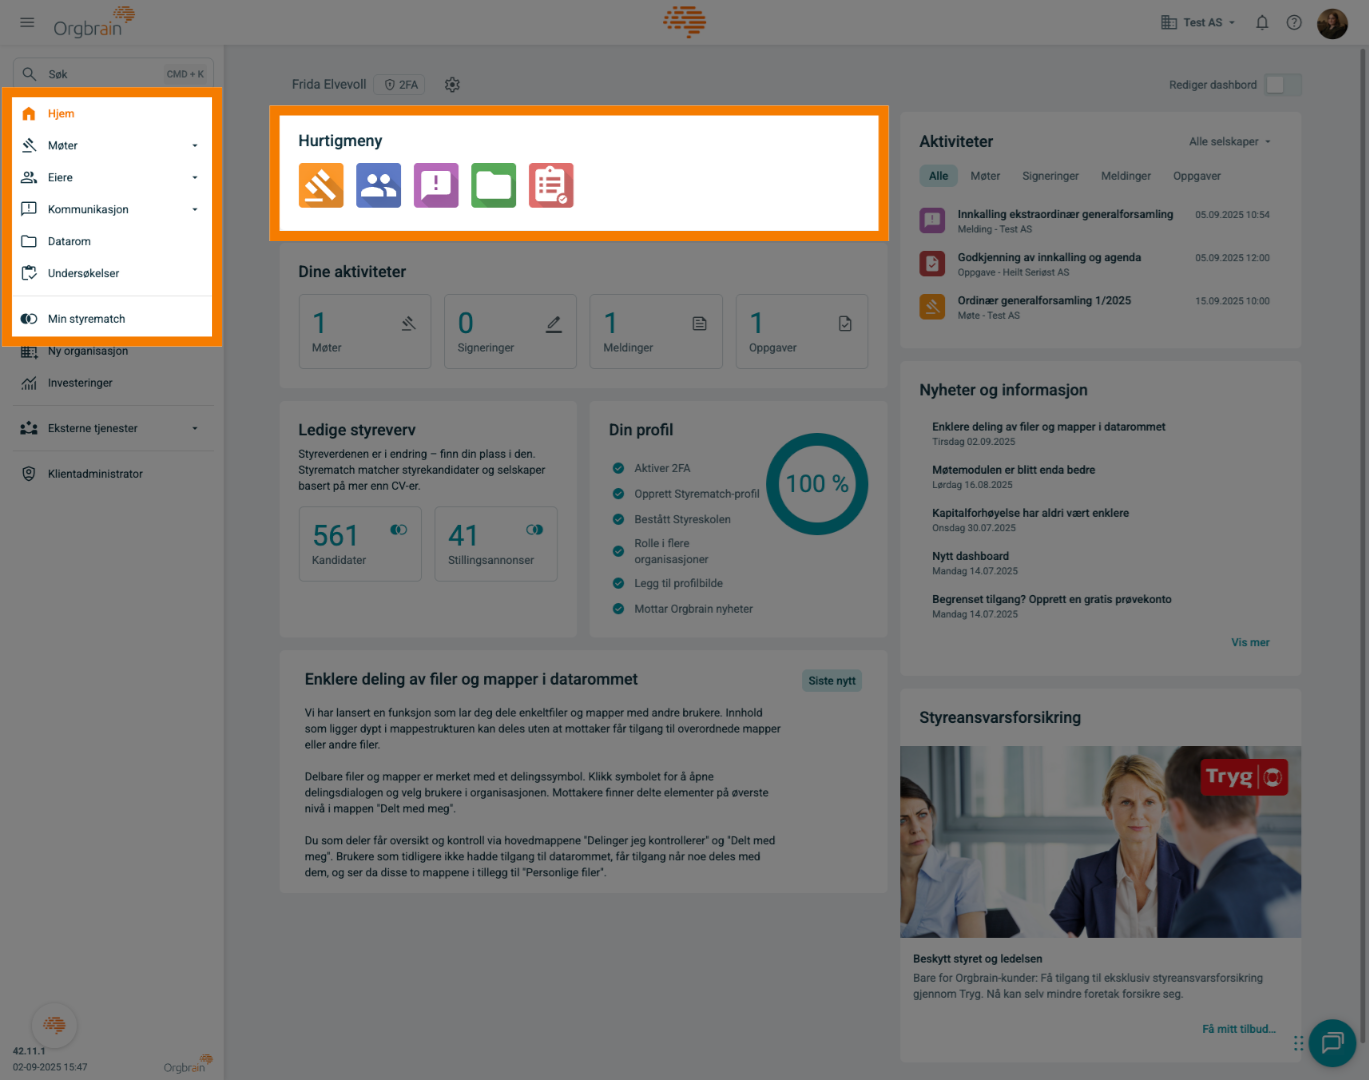1369x1080 pixels.
Task: Open the hamburger menu icon
Action: [27, 22]
